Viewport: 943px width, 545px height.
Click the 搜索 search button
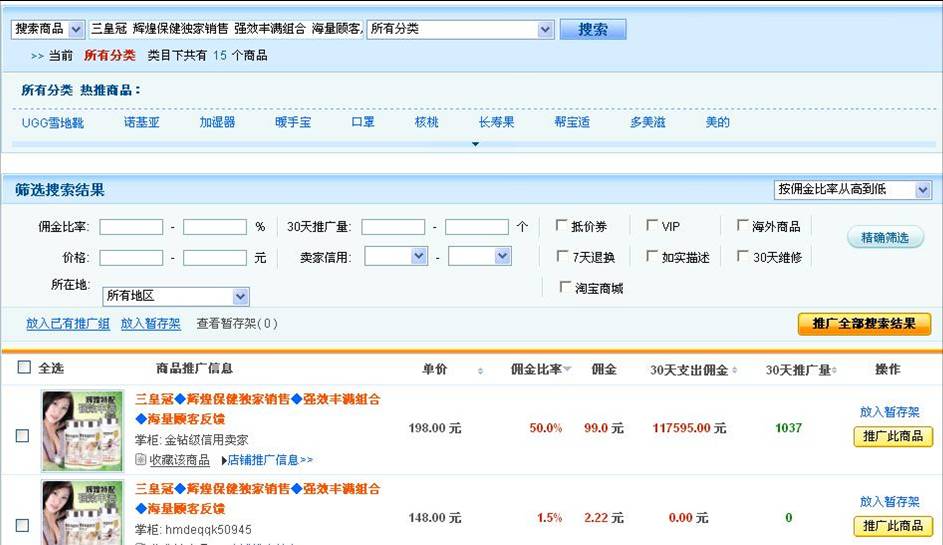coord(593,29)
